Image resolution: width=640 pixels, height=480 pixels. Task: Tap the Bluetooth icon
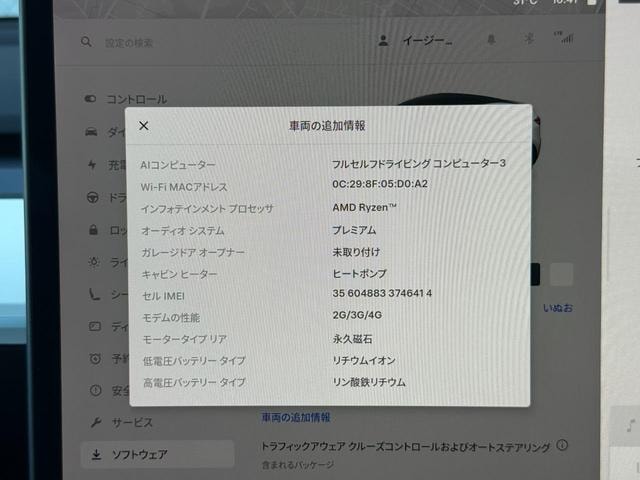point(529,39)
